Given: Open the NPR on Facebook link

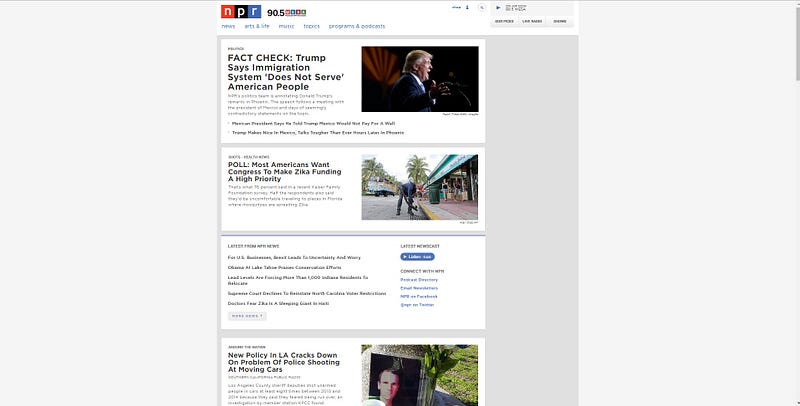Looking at the screenshot, I should [419, 296].
